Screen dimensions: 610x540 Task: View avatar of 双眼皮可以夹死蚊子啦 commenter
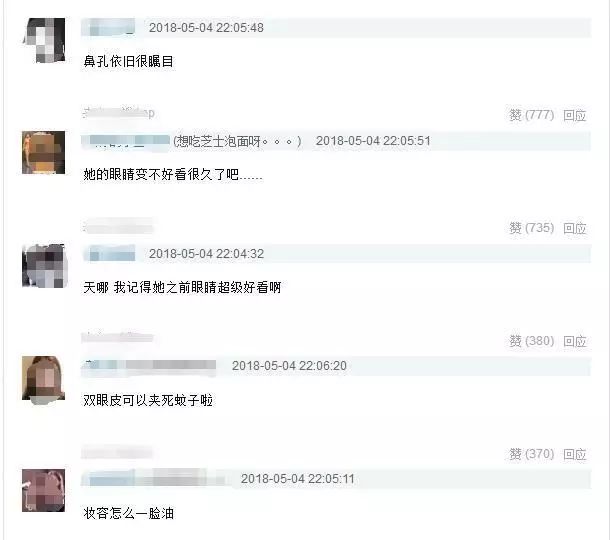pos(44,378)
